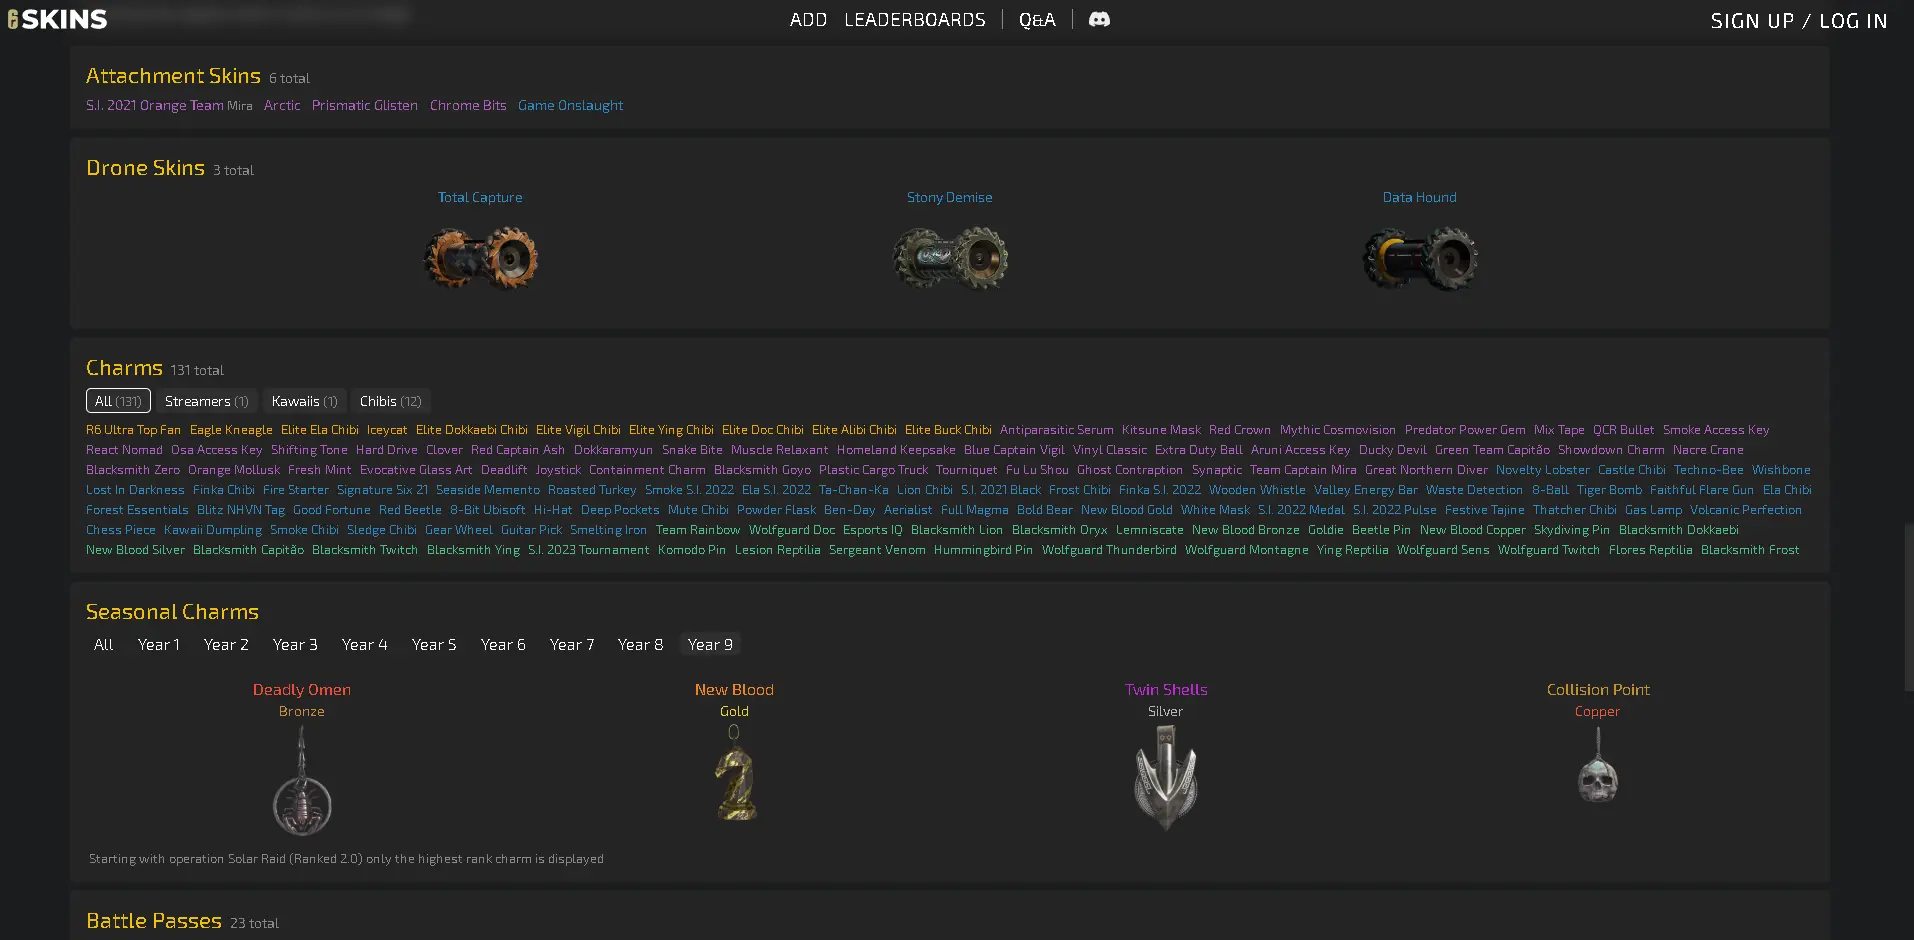Click the 6SKINS site logo
1914x940 pixels.
coord(57,19)
